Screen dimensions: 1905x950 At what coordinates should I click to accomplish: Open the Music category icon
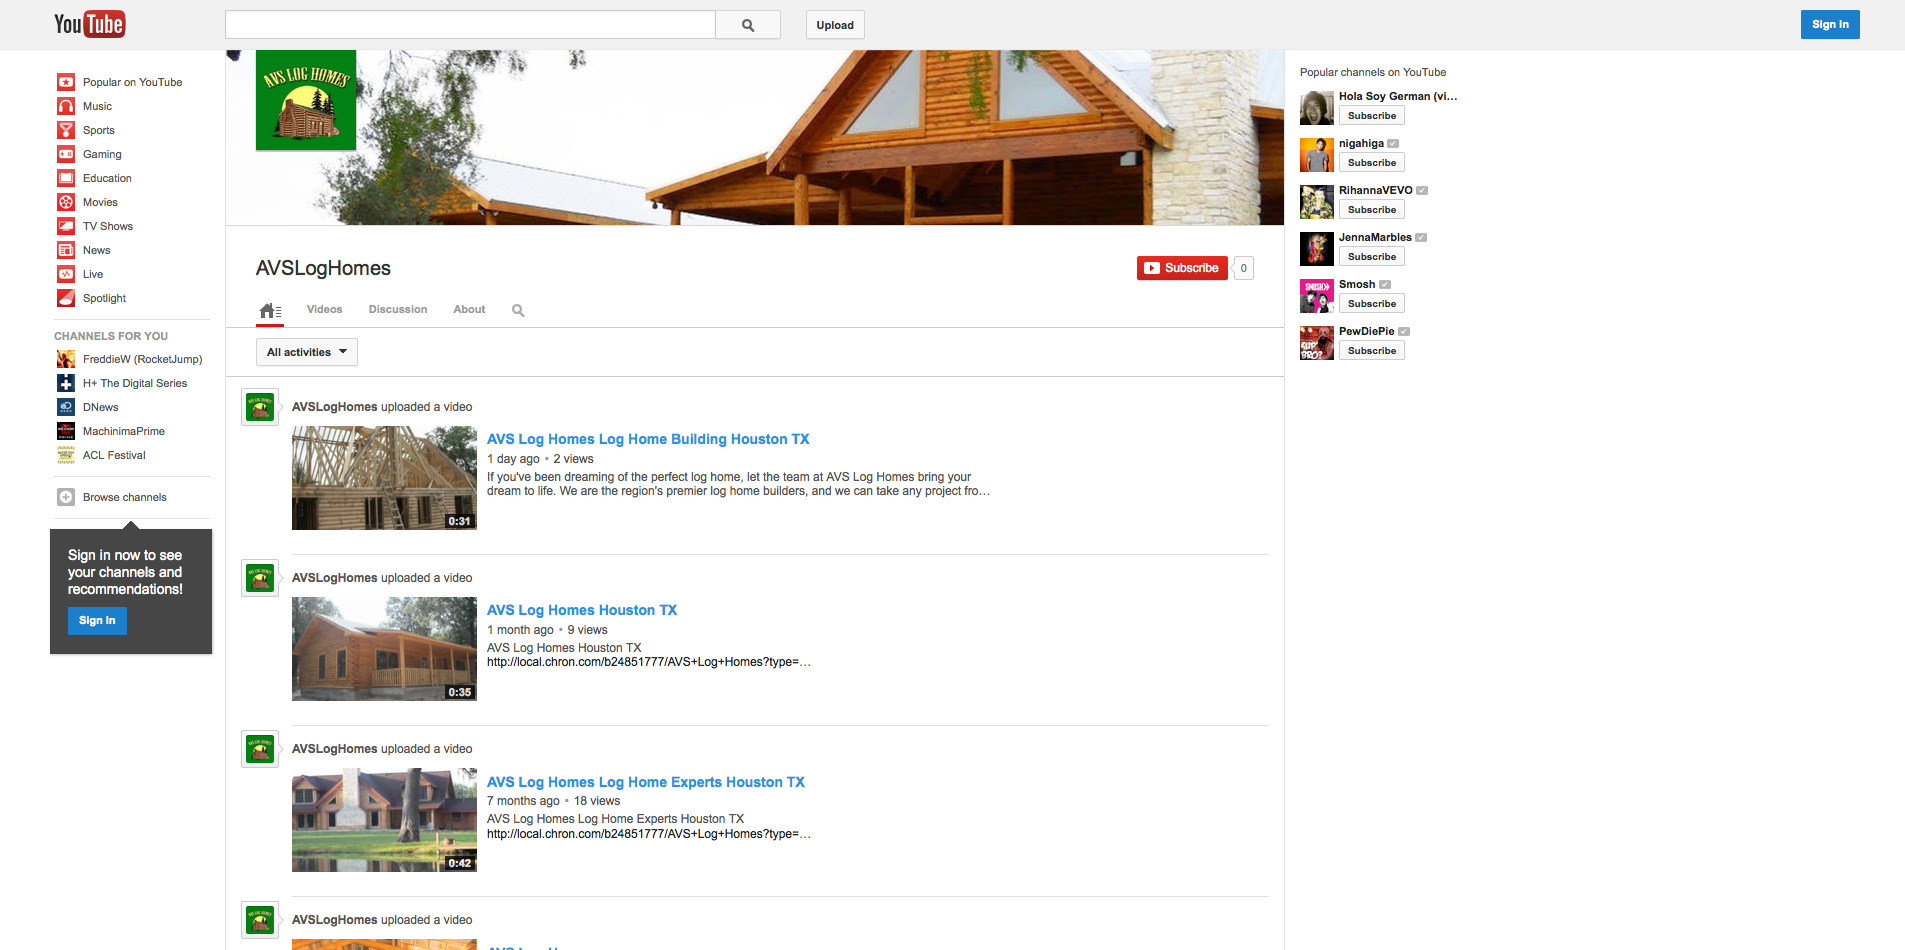pyautogui.click(x=66, y=106)
